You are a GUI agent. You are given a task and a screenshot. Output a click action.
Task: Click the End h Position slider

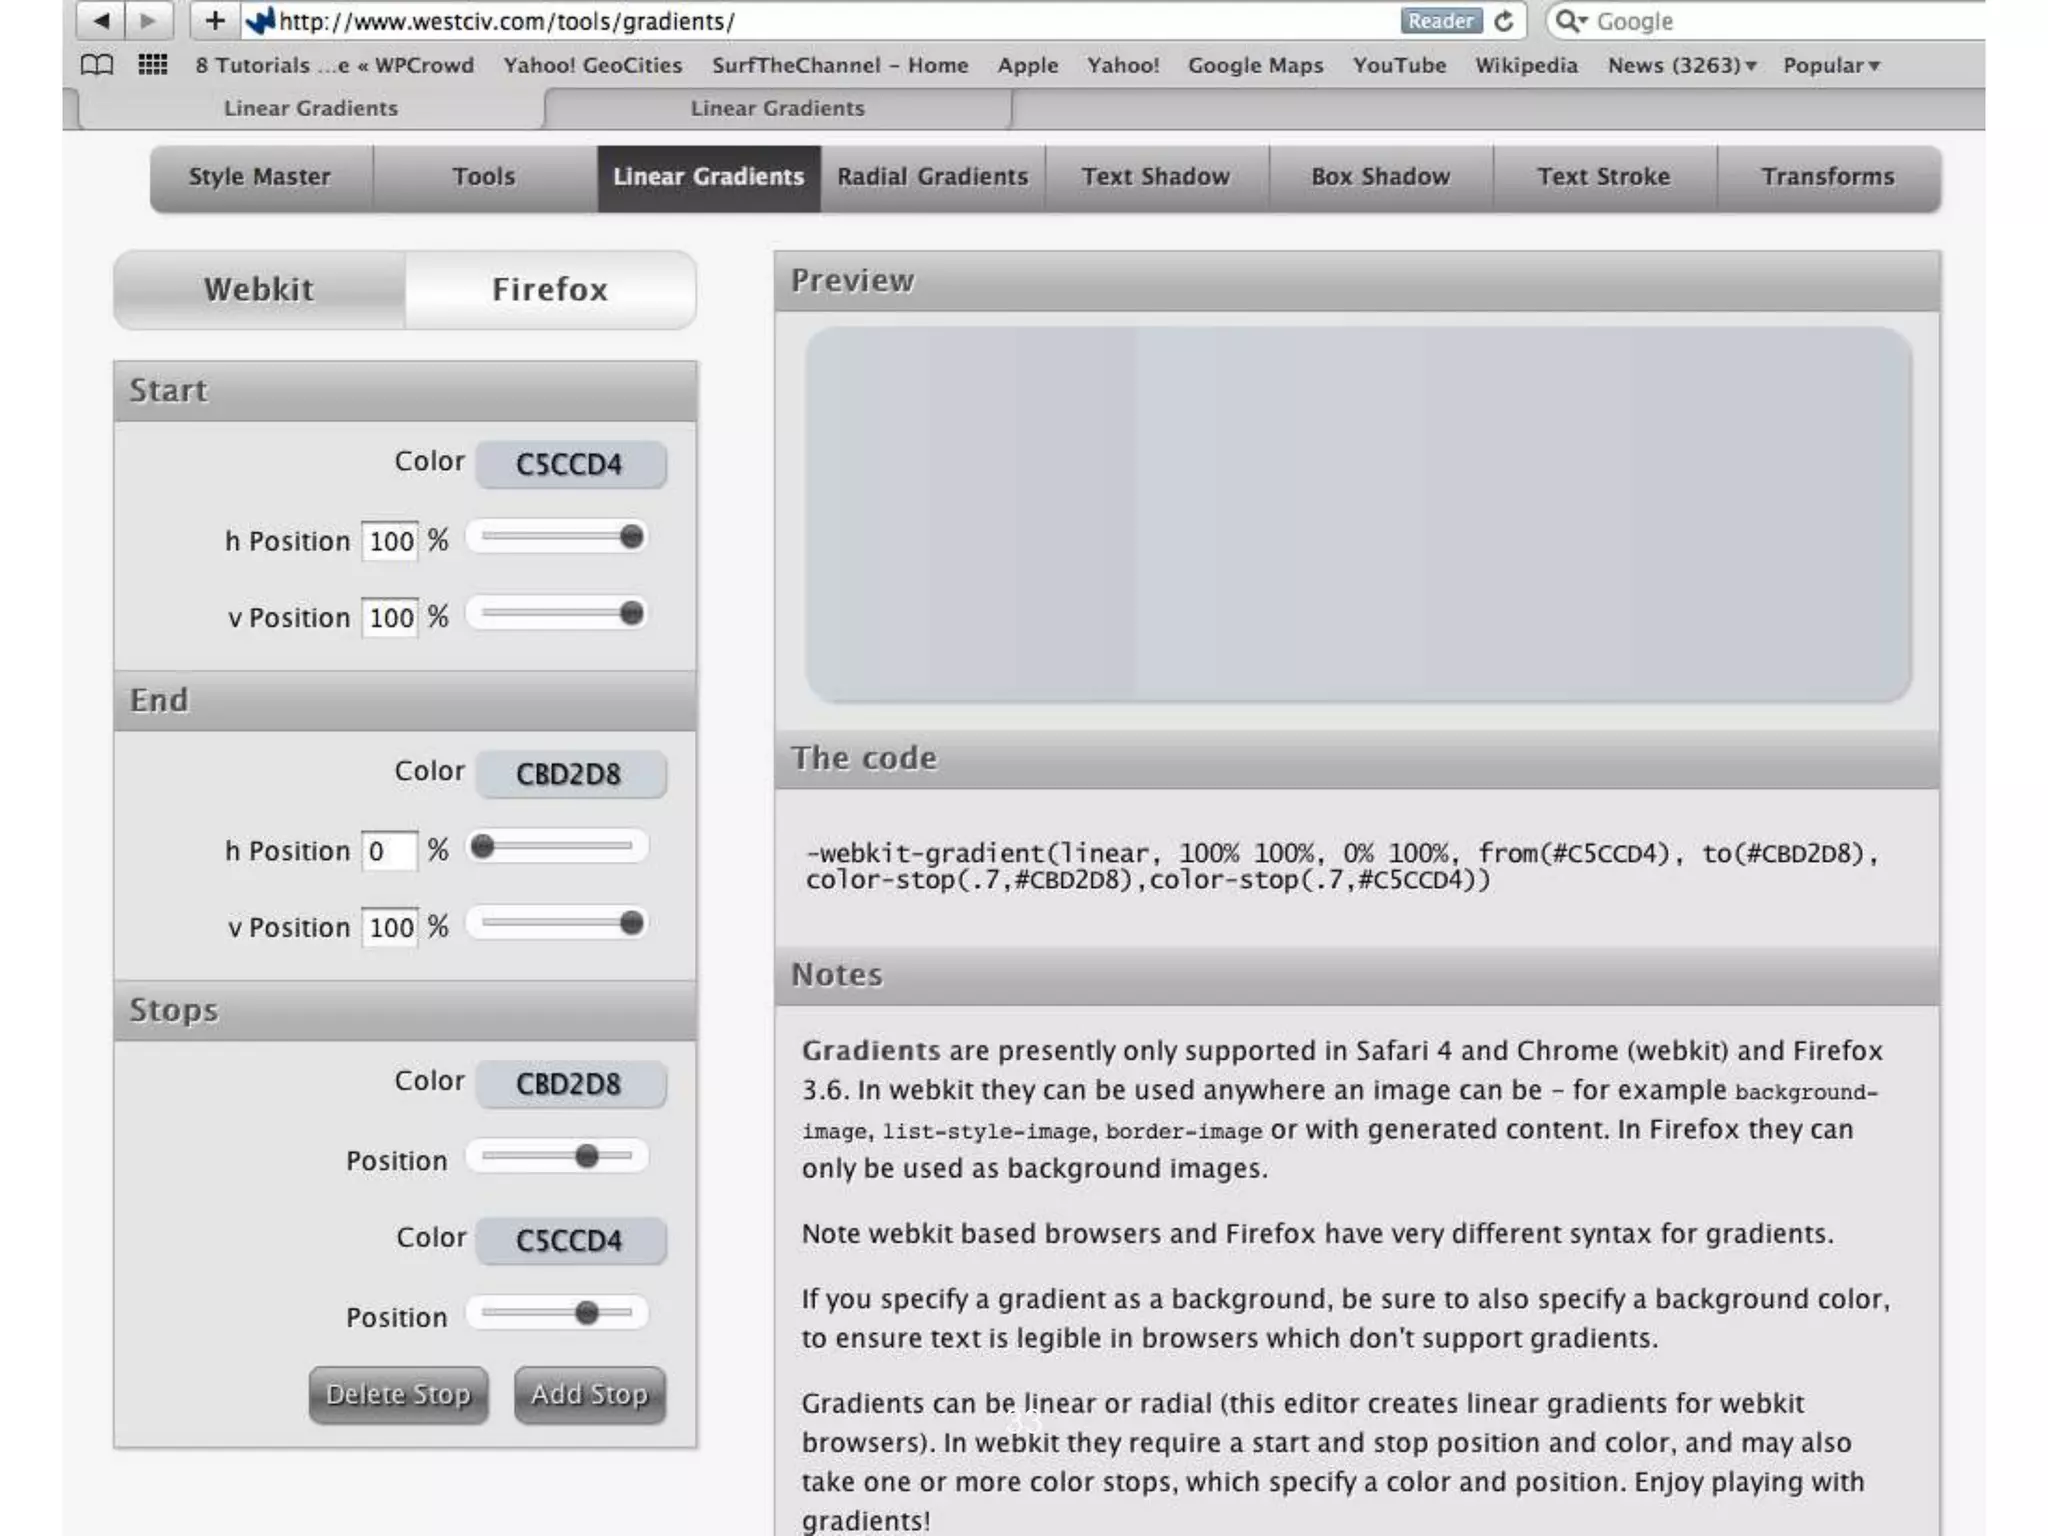click(x=557, y=846)
